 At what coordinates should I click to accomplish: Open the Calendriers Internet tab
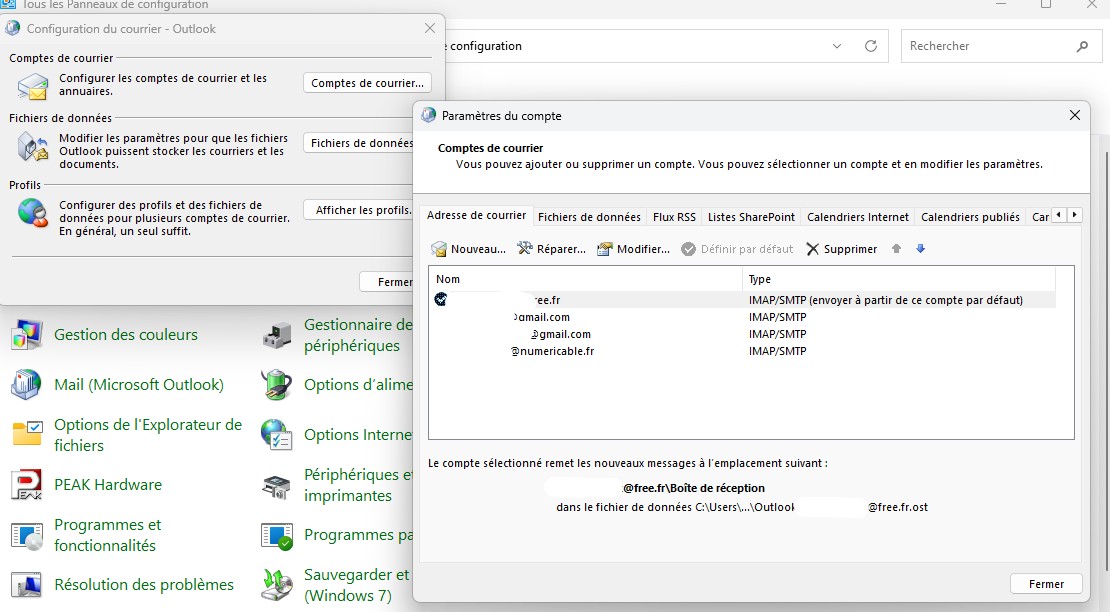[x=858, y=216]
